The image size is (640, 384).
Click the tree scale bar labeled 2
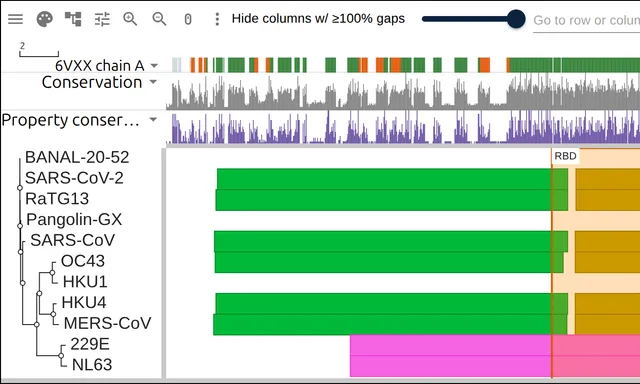pyautogui.click(x=39, y=49)
